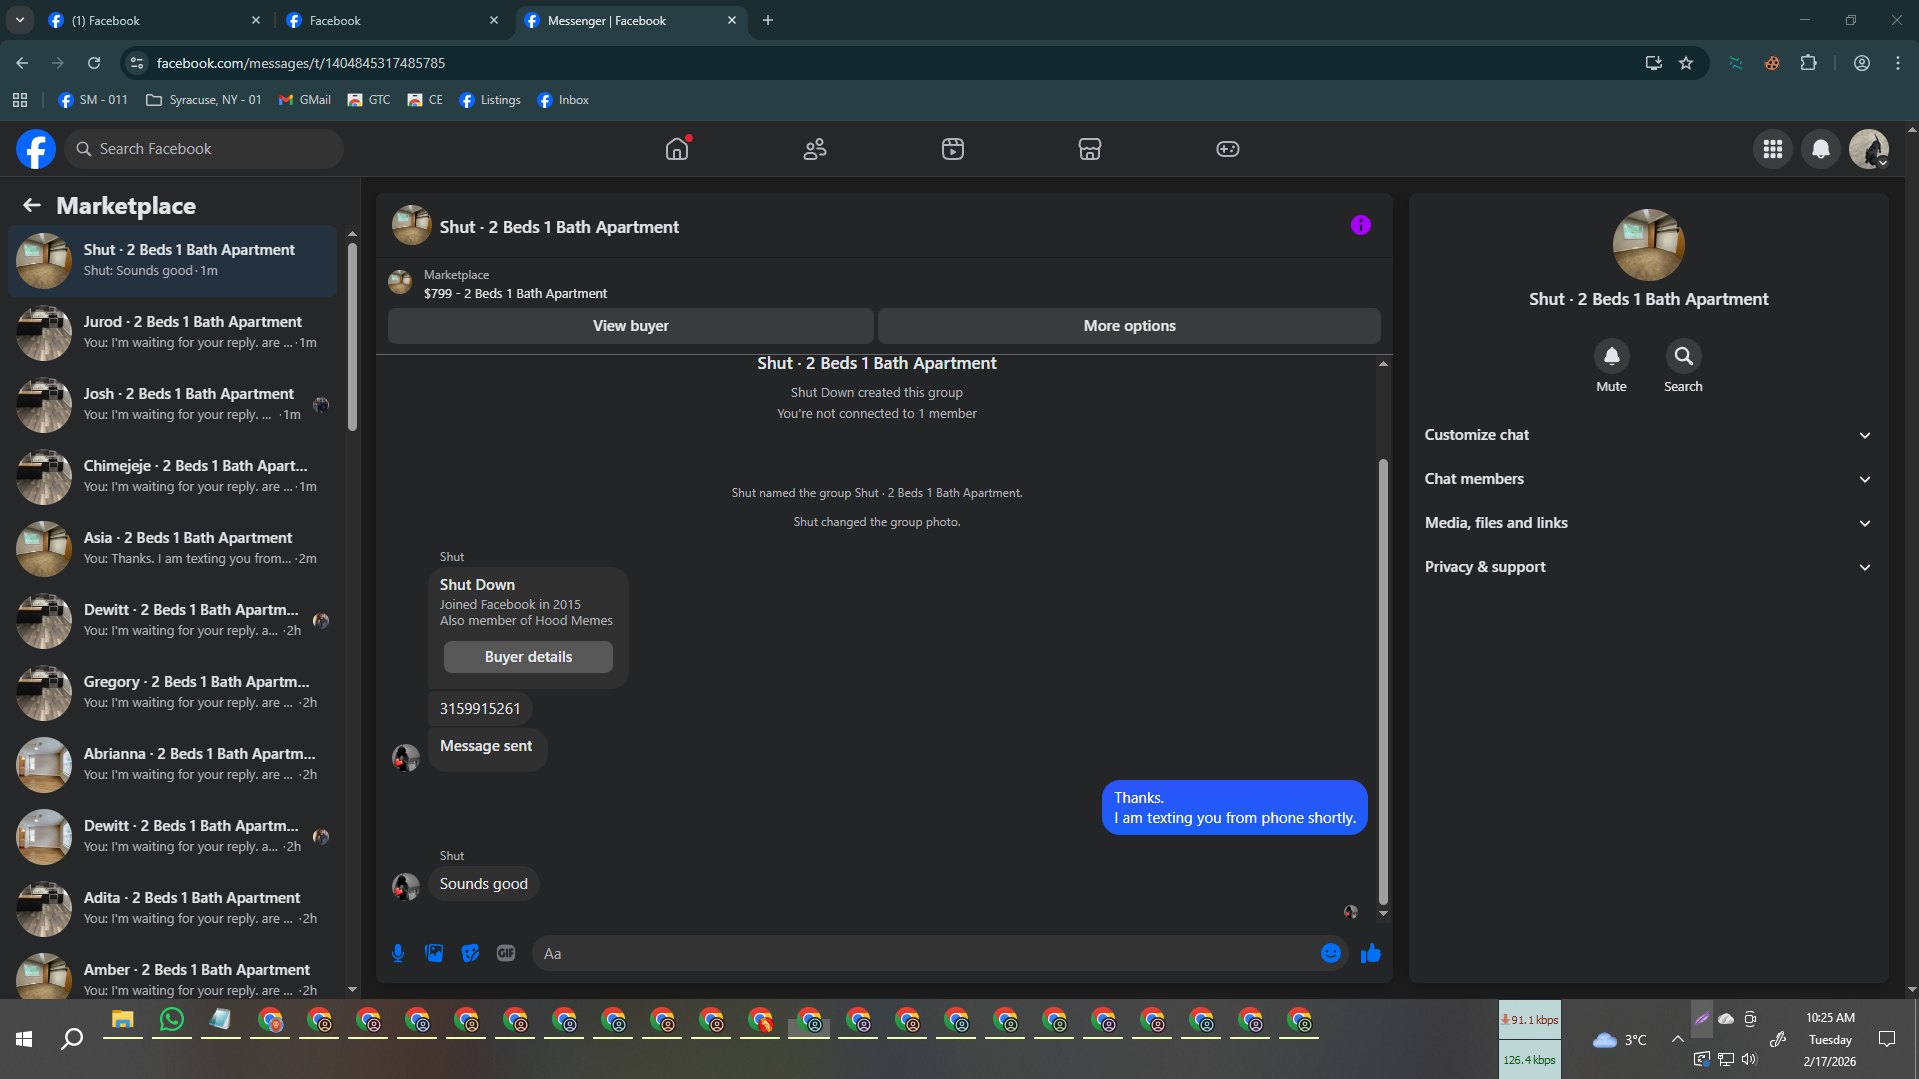
Task: Open a new browser tab
Action: click(768, 20)
